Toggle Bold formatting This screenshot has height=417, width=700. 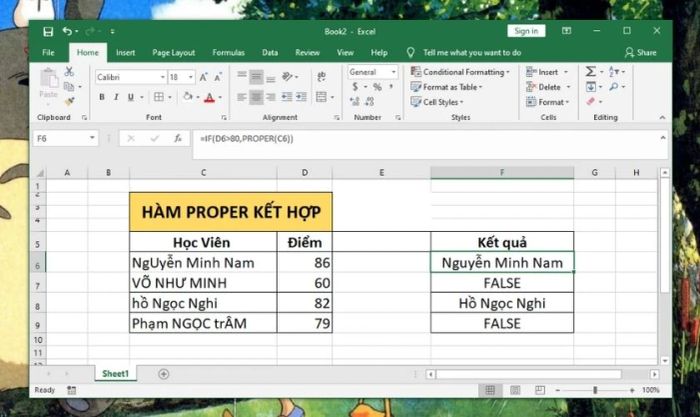pyautogui.click(x=102, y=97)
